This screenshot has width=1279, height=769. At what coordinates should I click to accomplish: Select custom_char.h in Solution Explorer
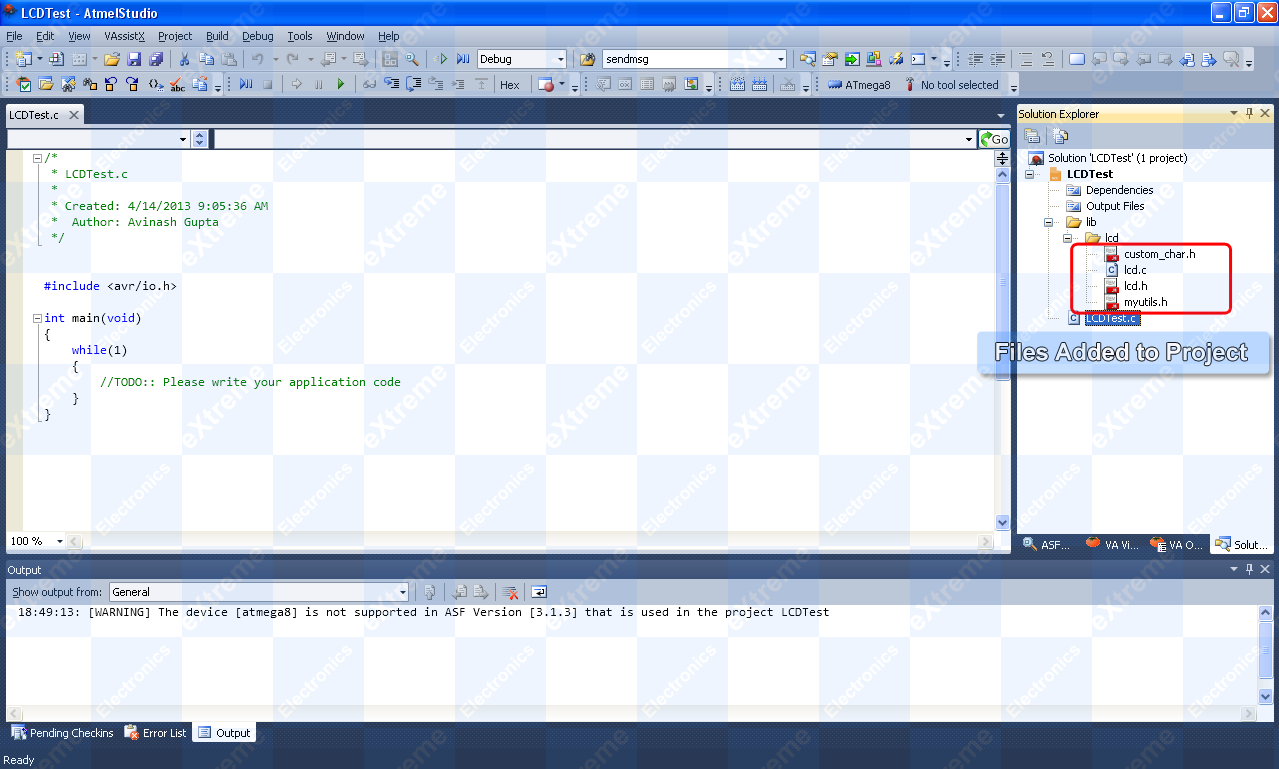point(1159,254)
